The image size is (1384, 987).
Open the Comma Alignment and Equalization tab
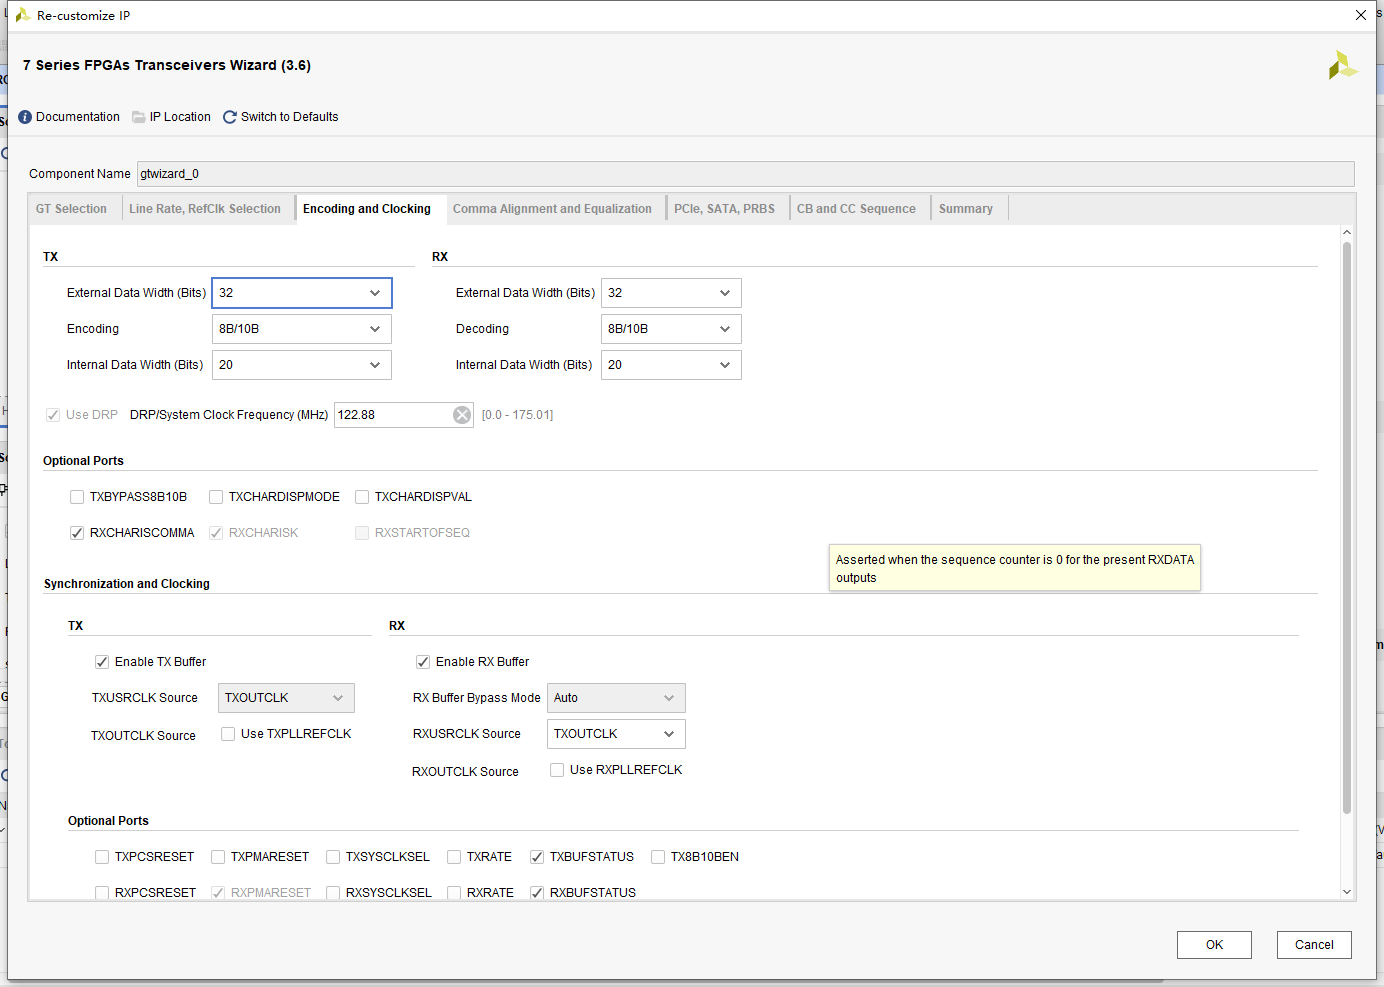[x=552, y=209]
